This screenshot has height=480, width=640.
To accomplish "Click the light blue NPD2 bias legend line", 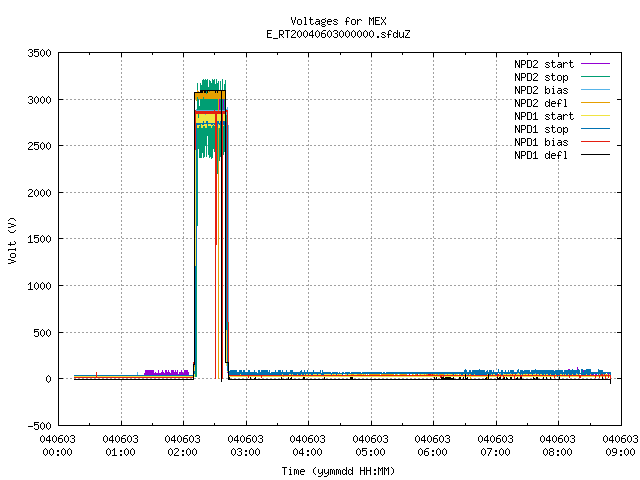I will 595,89.
